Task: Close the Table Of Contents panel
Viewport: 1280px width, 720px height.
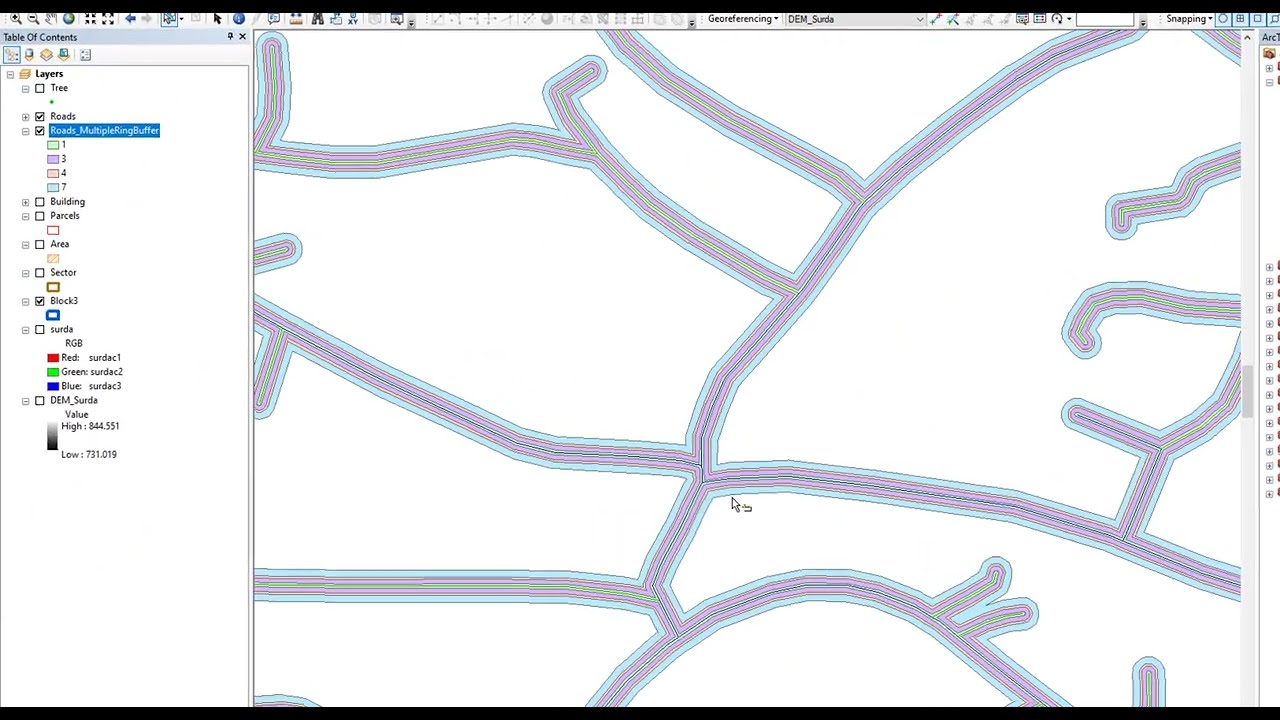Action: click(242, 37)
